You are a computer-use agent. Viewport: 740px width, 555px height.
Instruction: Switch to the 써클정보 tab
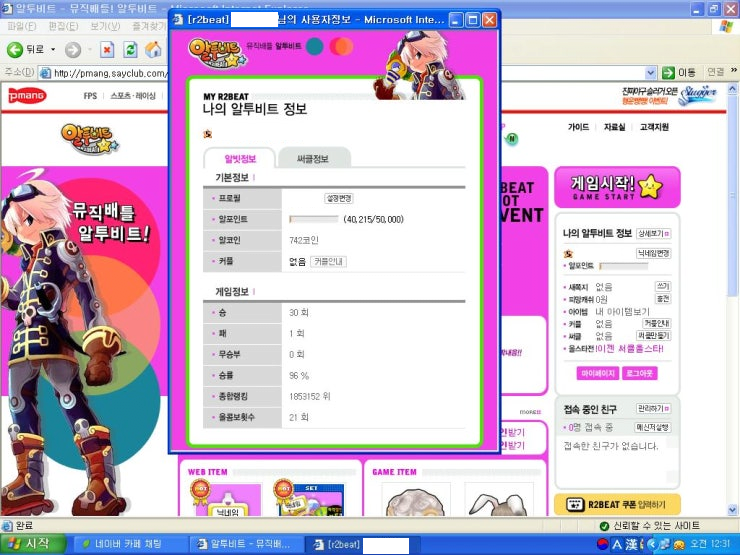coord(313,159)
